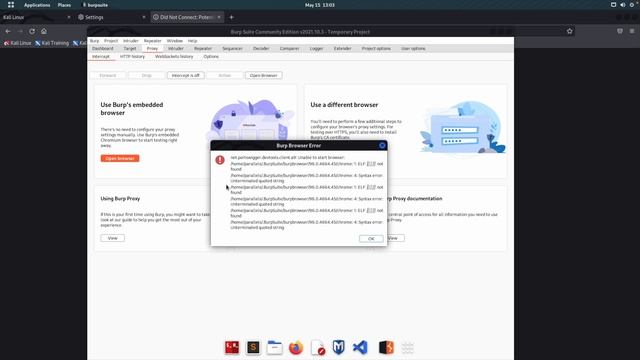Open the Kali Training bookmark
Image resolution: width=640 pixels, height=360 pixels.
click(x=52, y=43)
